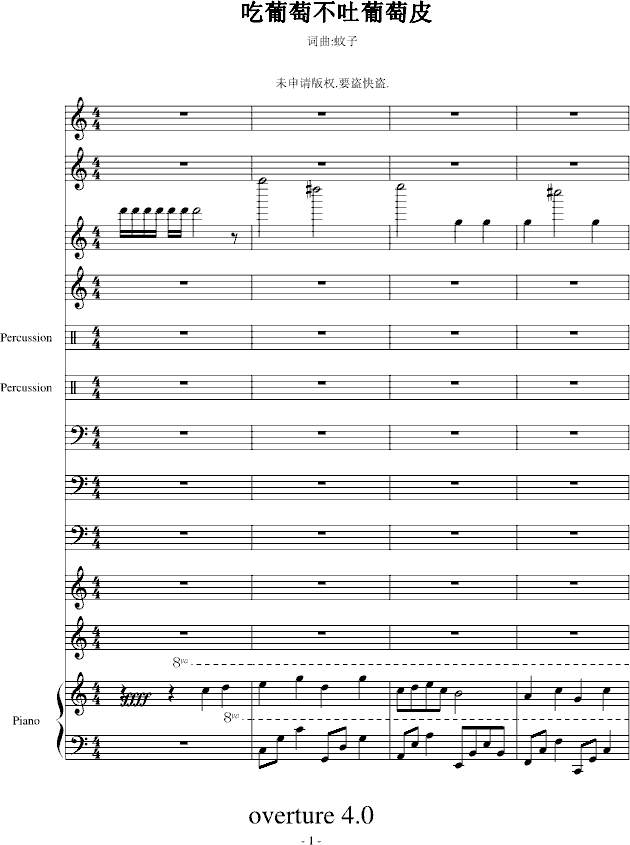630x845 pixels.
Task: Select the first Percussion staff label
Action: click(x=26, y=338)
